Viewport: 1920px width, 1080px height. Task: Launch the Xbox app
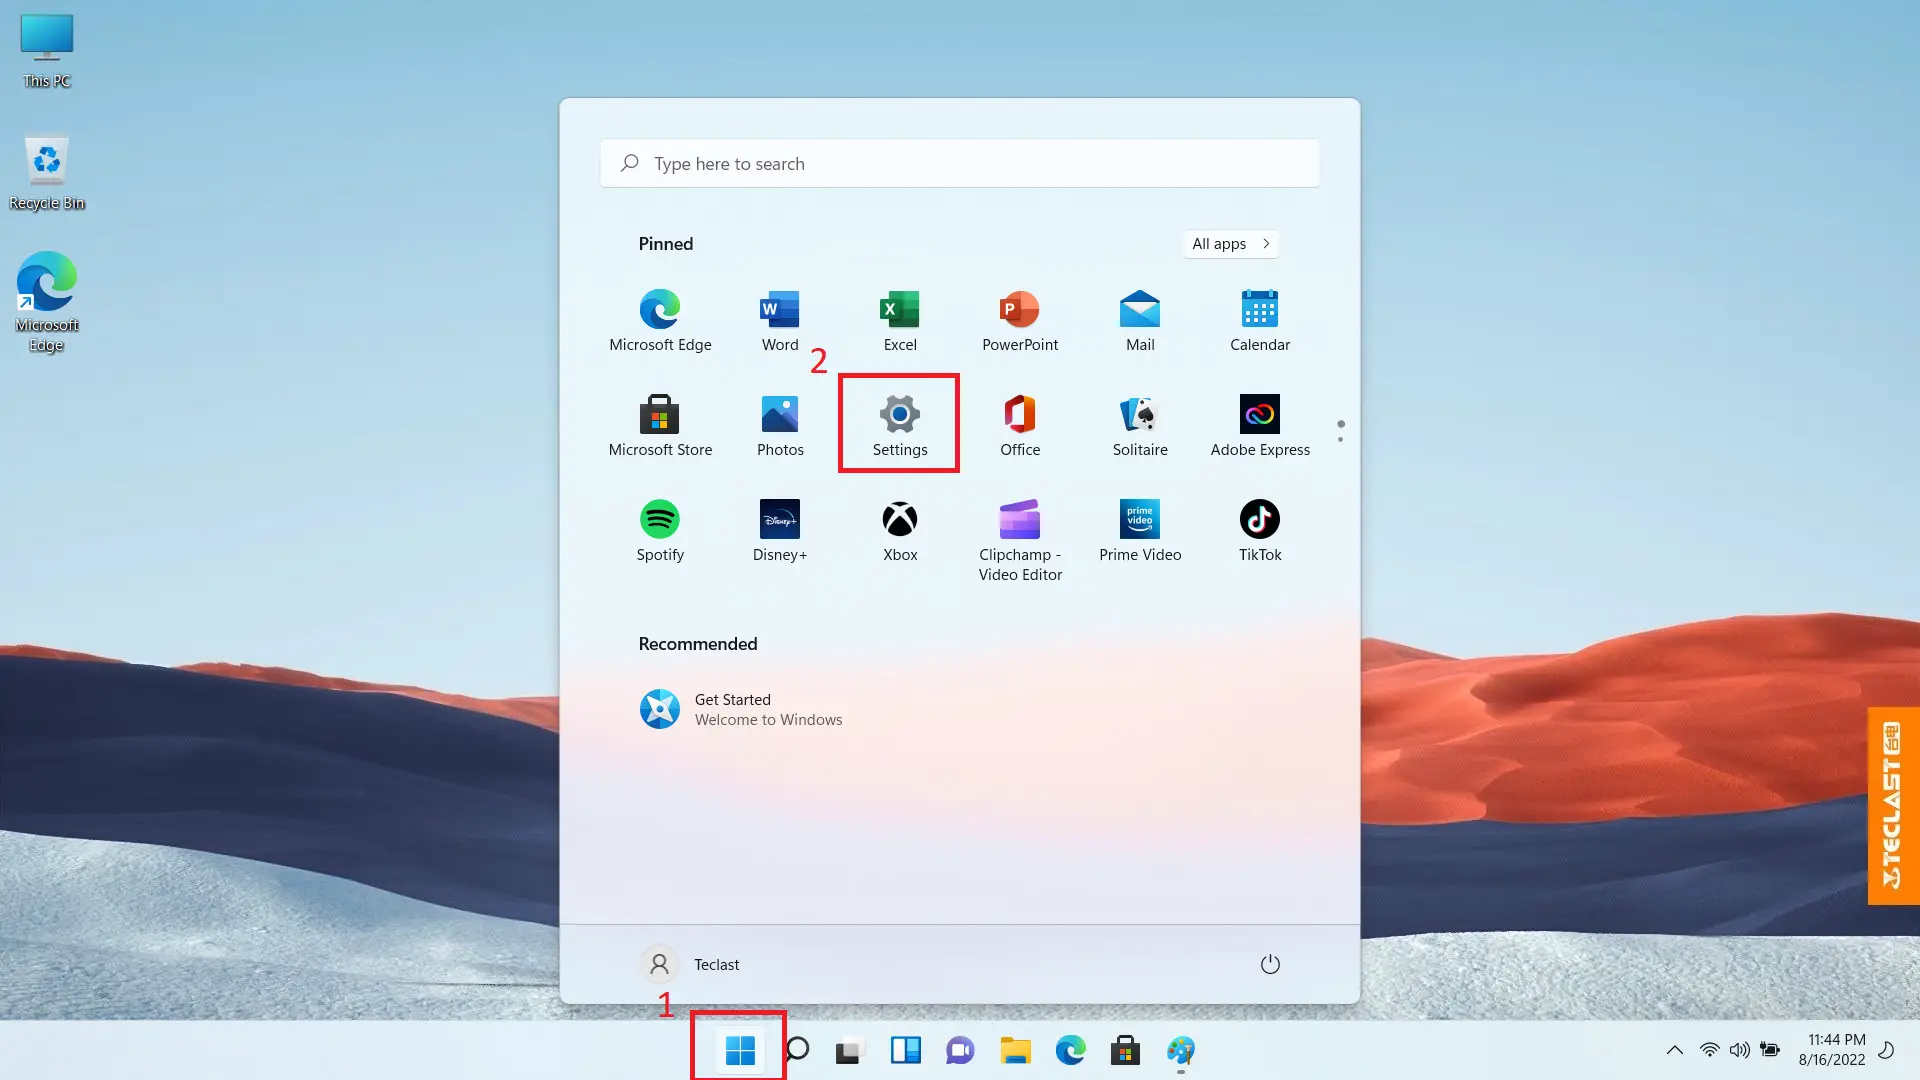point(899,520)
